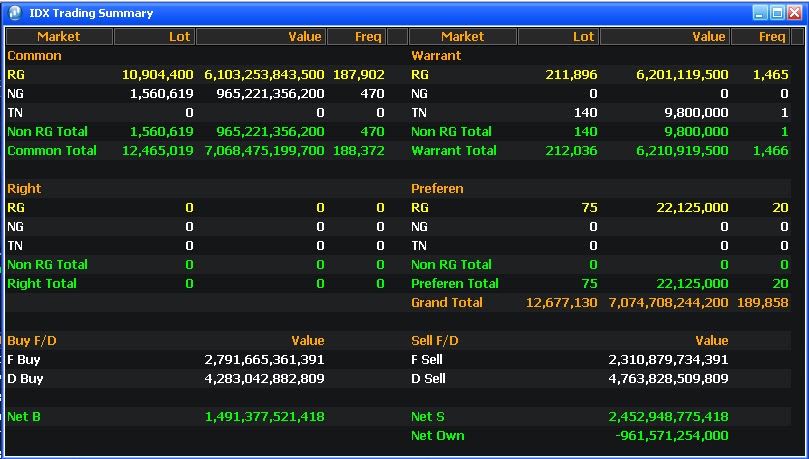The height and width of the screenshot is (459, 809).
Task: Click the IDX Trading Summary title bar icon
Action: pyautogui.click(x=15, y=13)
